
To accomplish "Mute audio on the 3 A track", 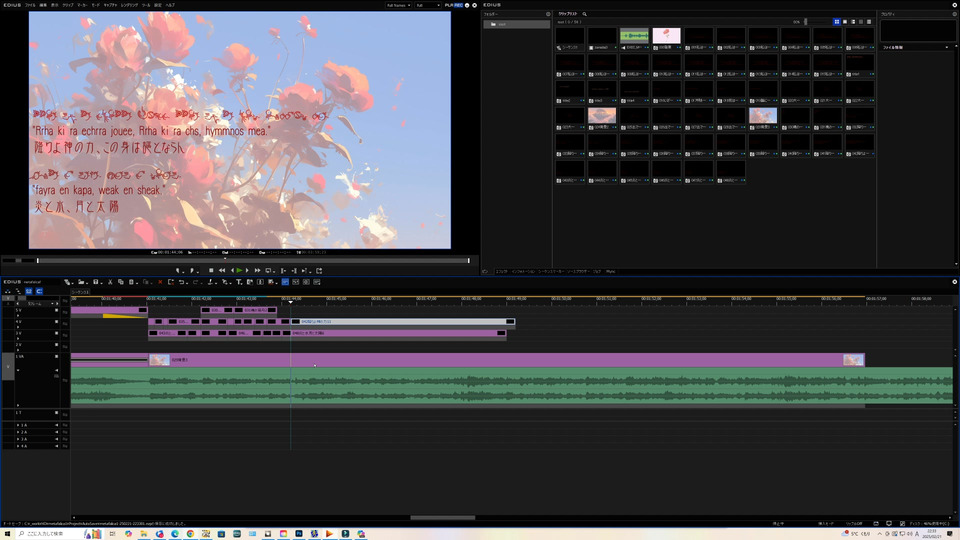I will [56, 439].
